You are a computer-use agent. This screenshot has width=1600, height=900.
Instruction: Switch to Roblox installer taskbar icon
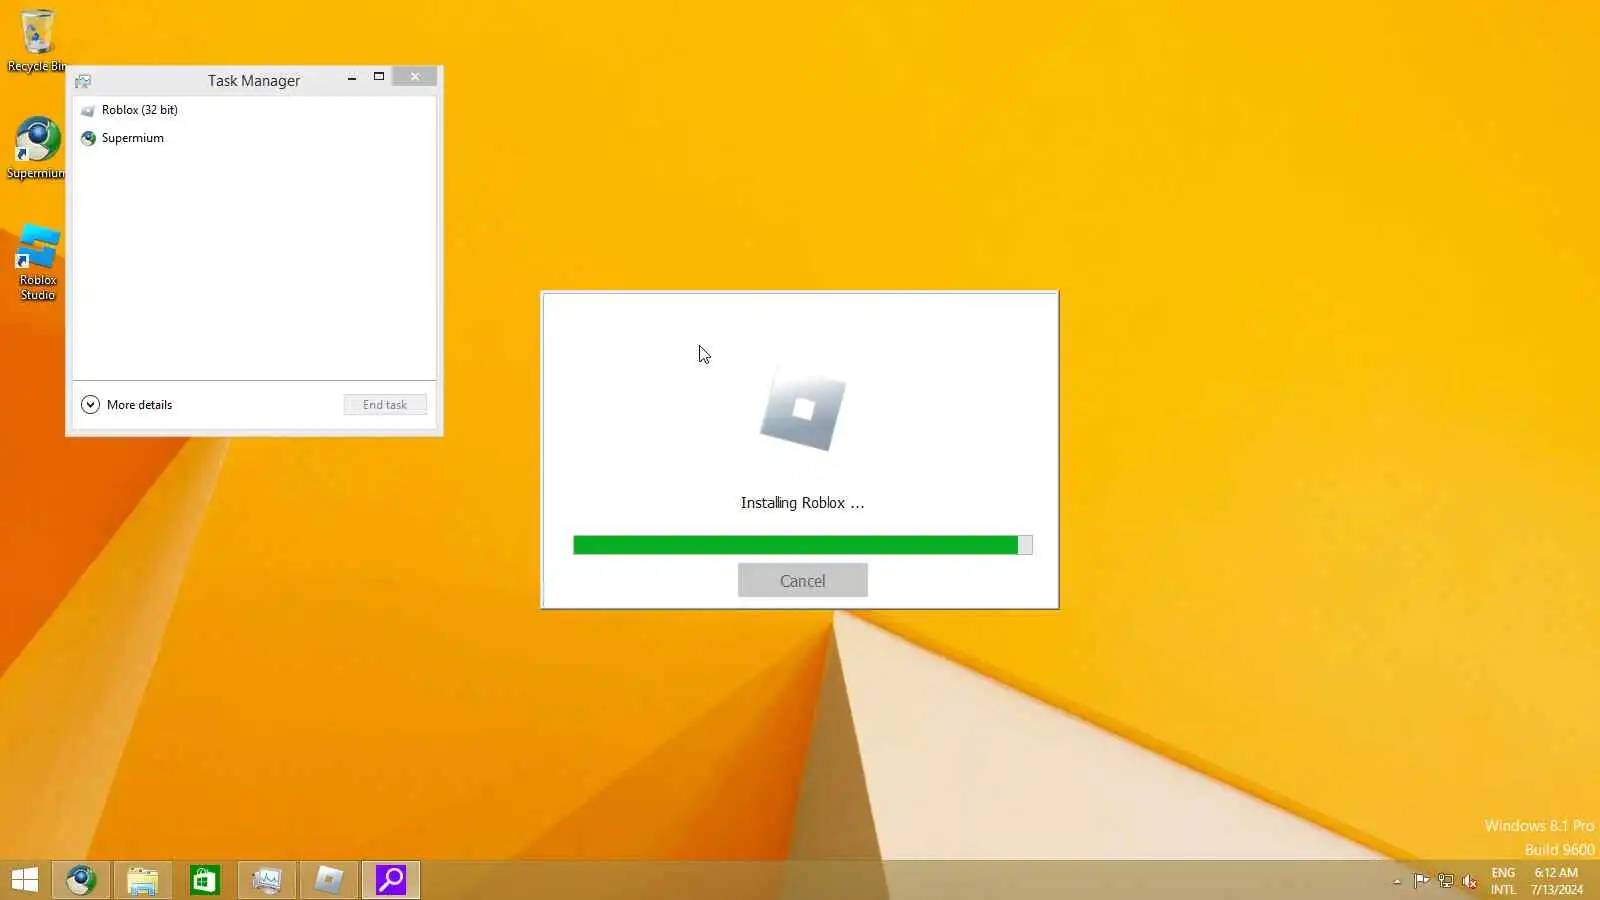329,880
